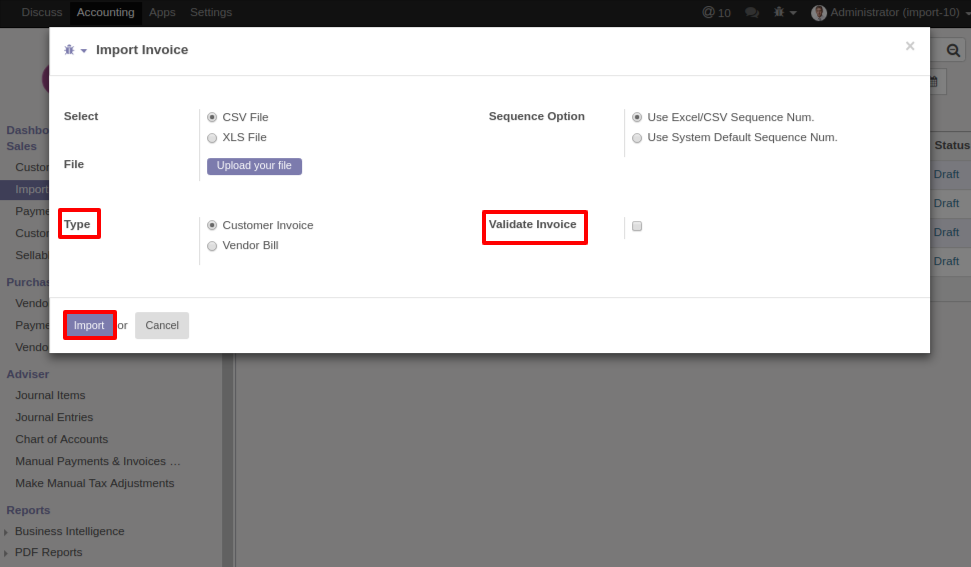
Task: Click the Upload your file button
Action: point(254,166)
